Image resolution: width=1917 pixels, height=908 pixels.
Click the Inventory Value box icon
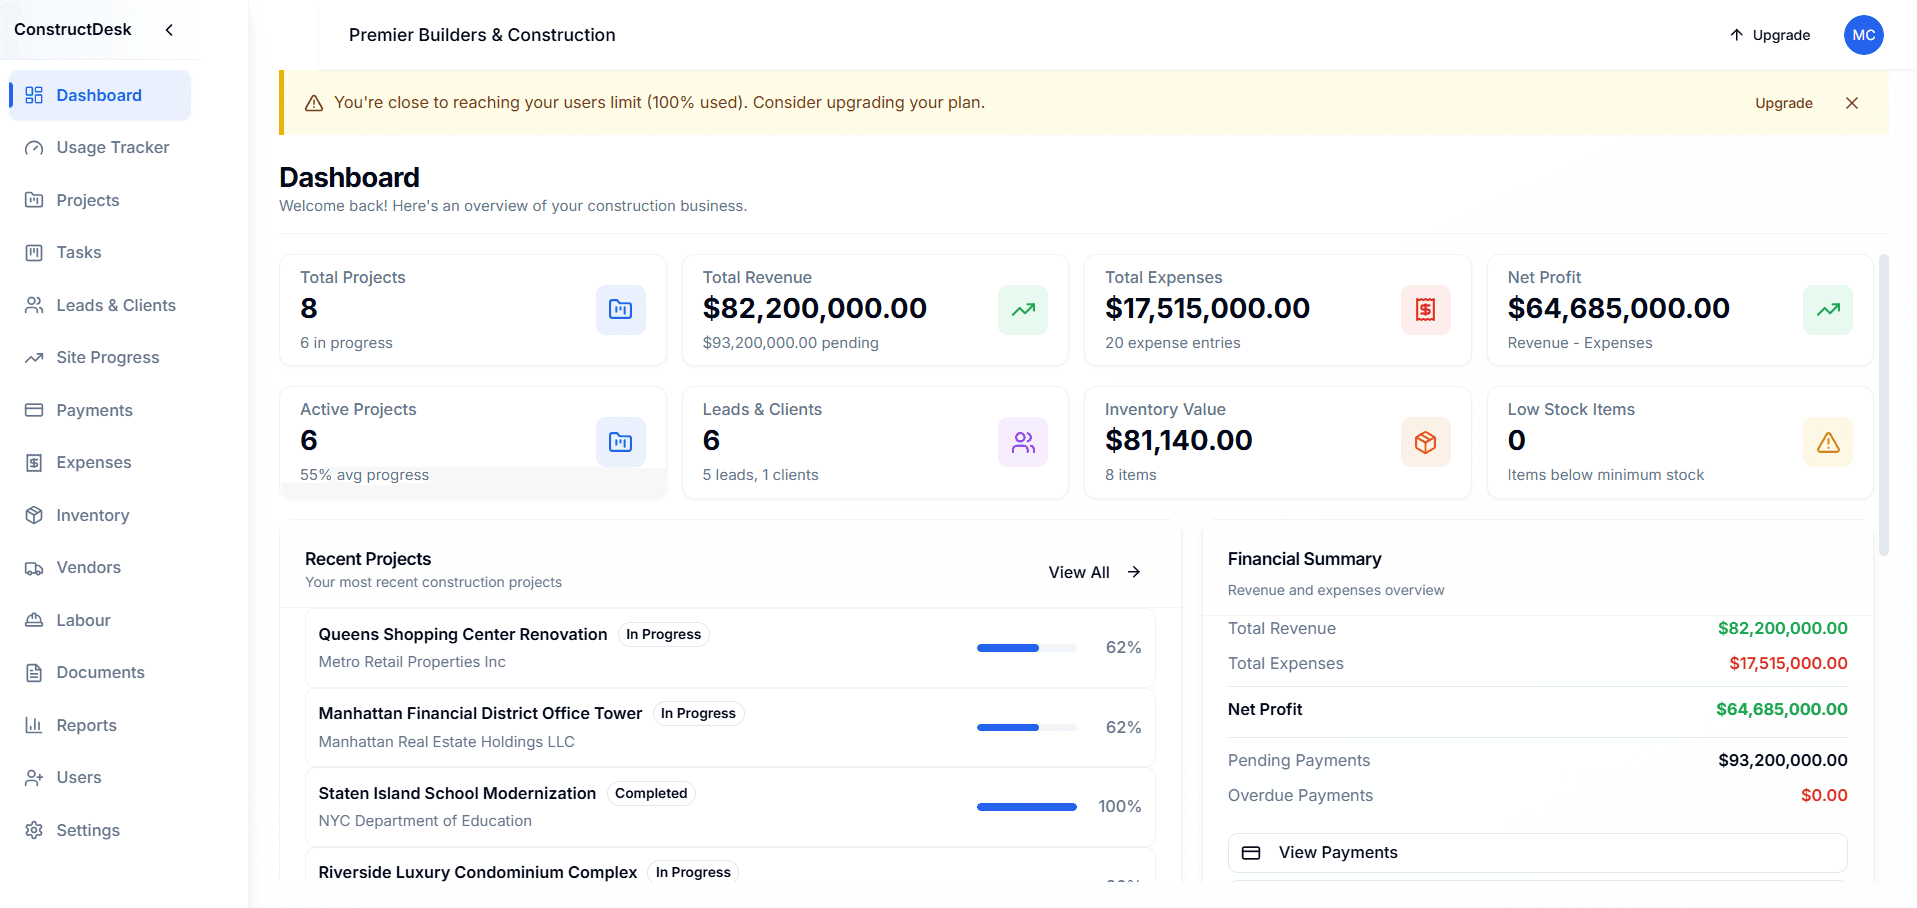tap(1425, 442)
